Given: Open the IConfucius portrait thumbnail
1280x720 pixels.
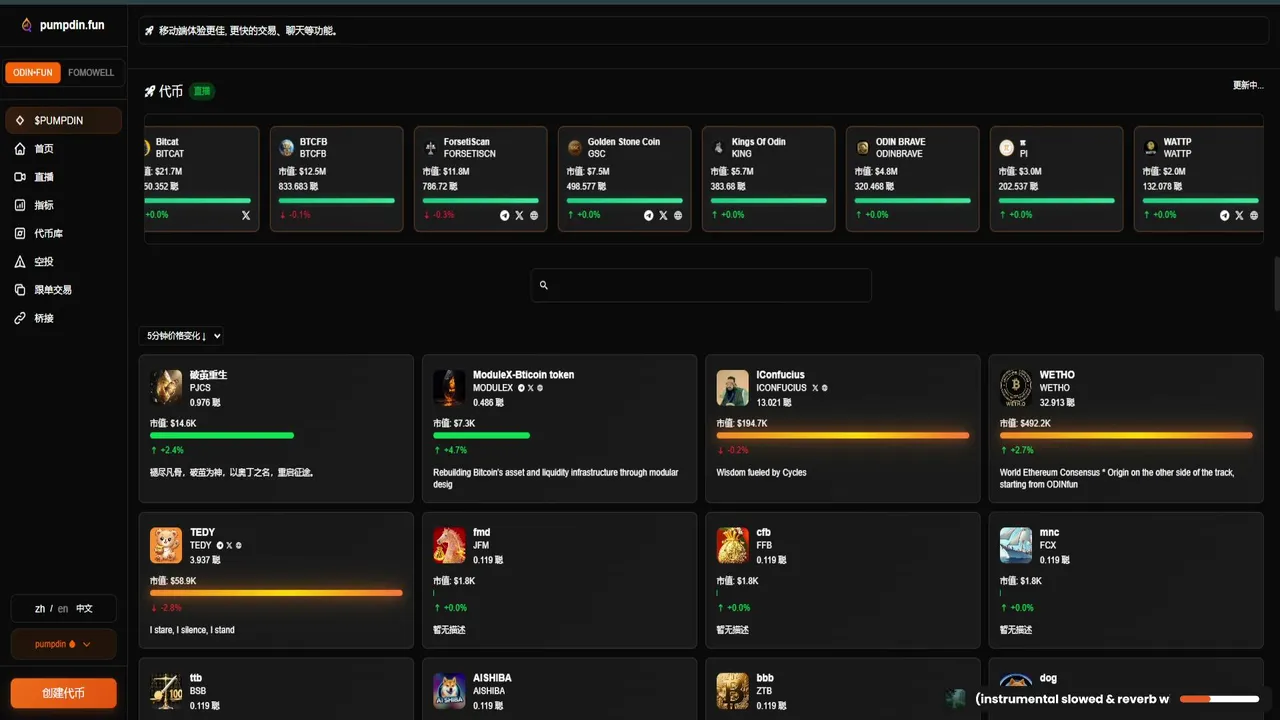Looking at the screenshot, I should (733, 387).
